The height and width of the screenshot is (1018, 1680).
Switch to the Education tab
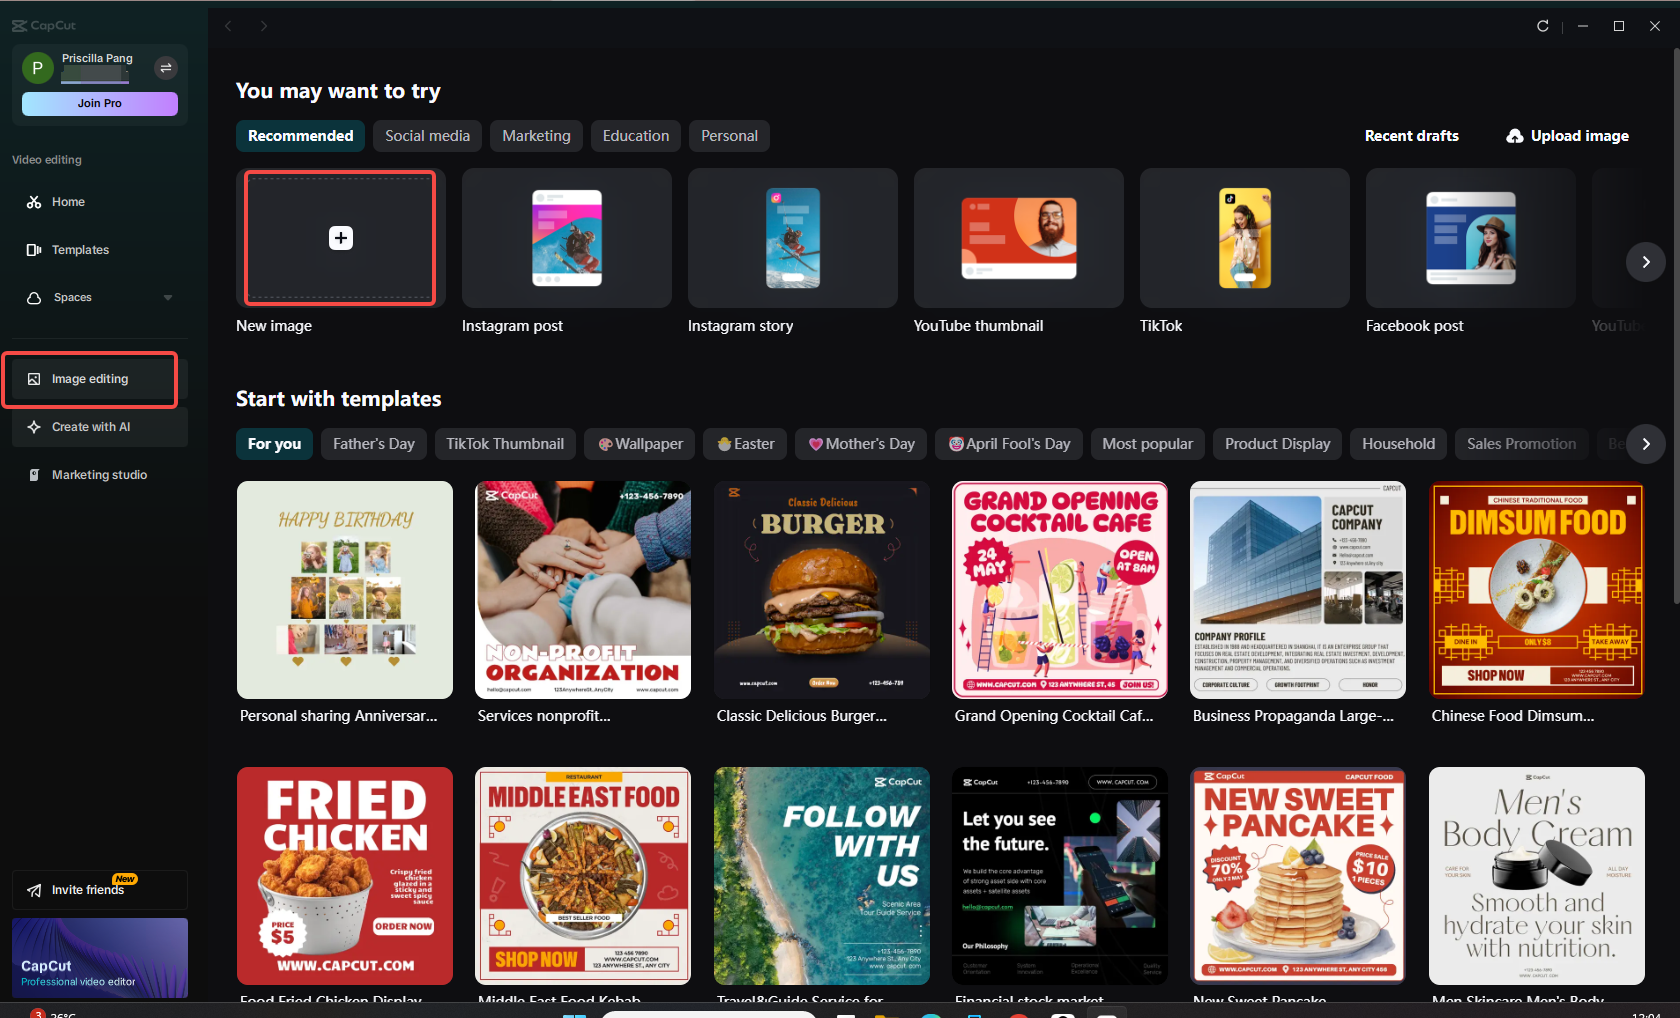(x=636, y=136)
